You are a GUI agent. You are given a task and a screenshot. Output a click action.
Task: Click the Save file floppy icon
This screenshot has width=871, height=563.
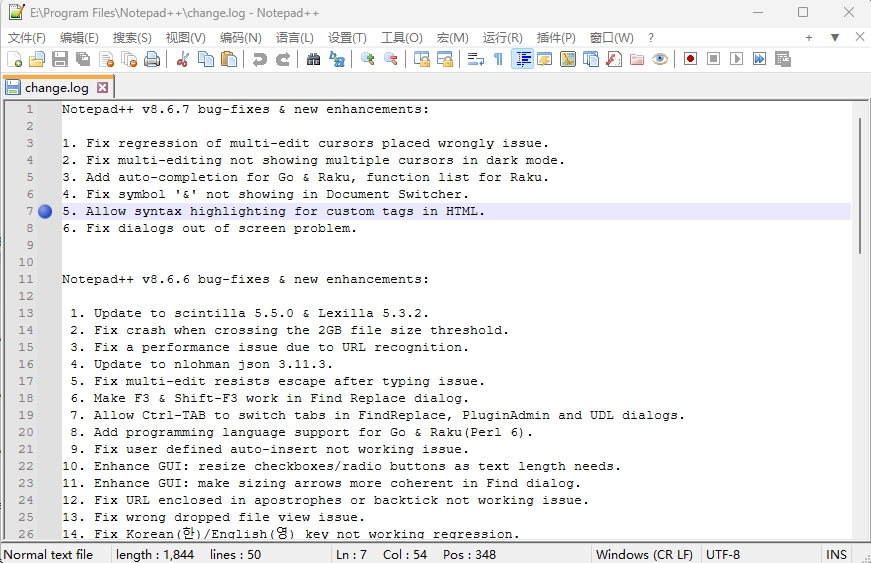coord(60,60)
